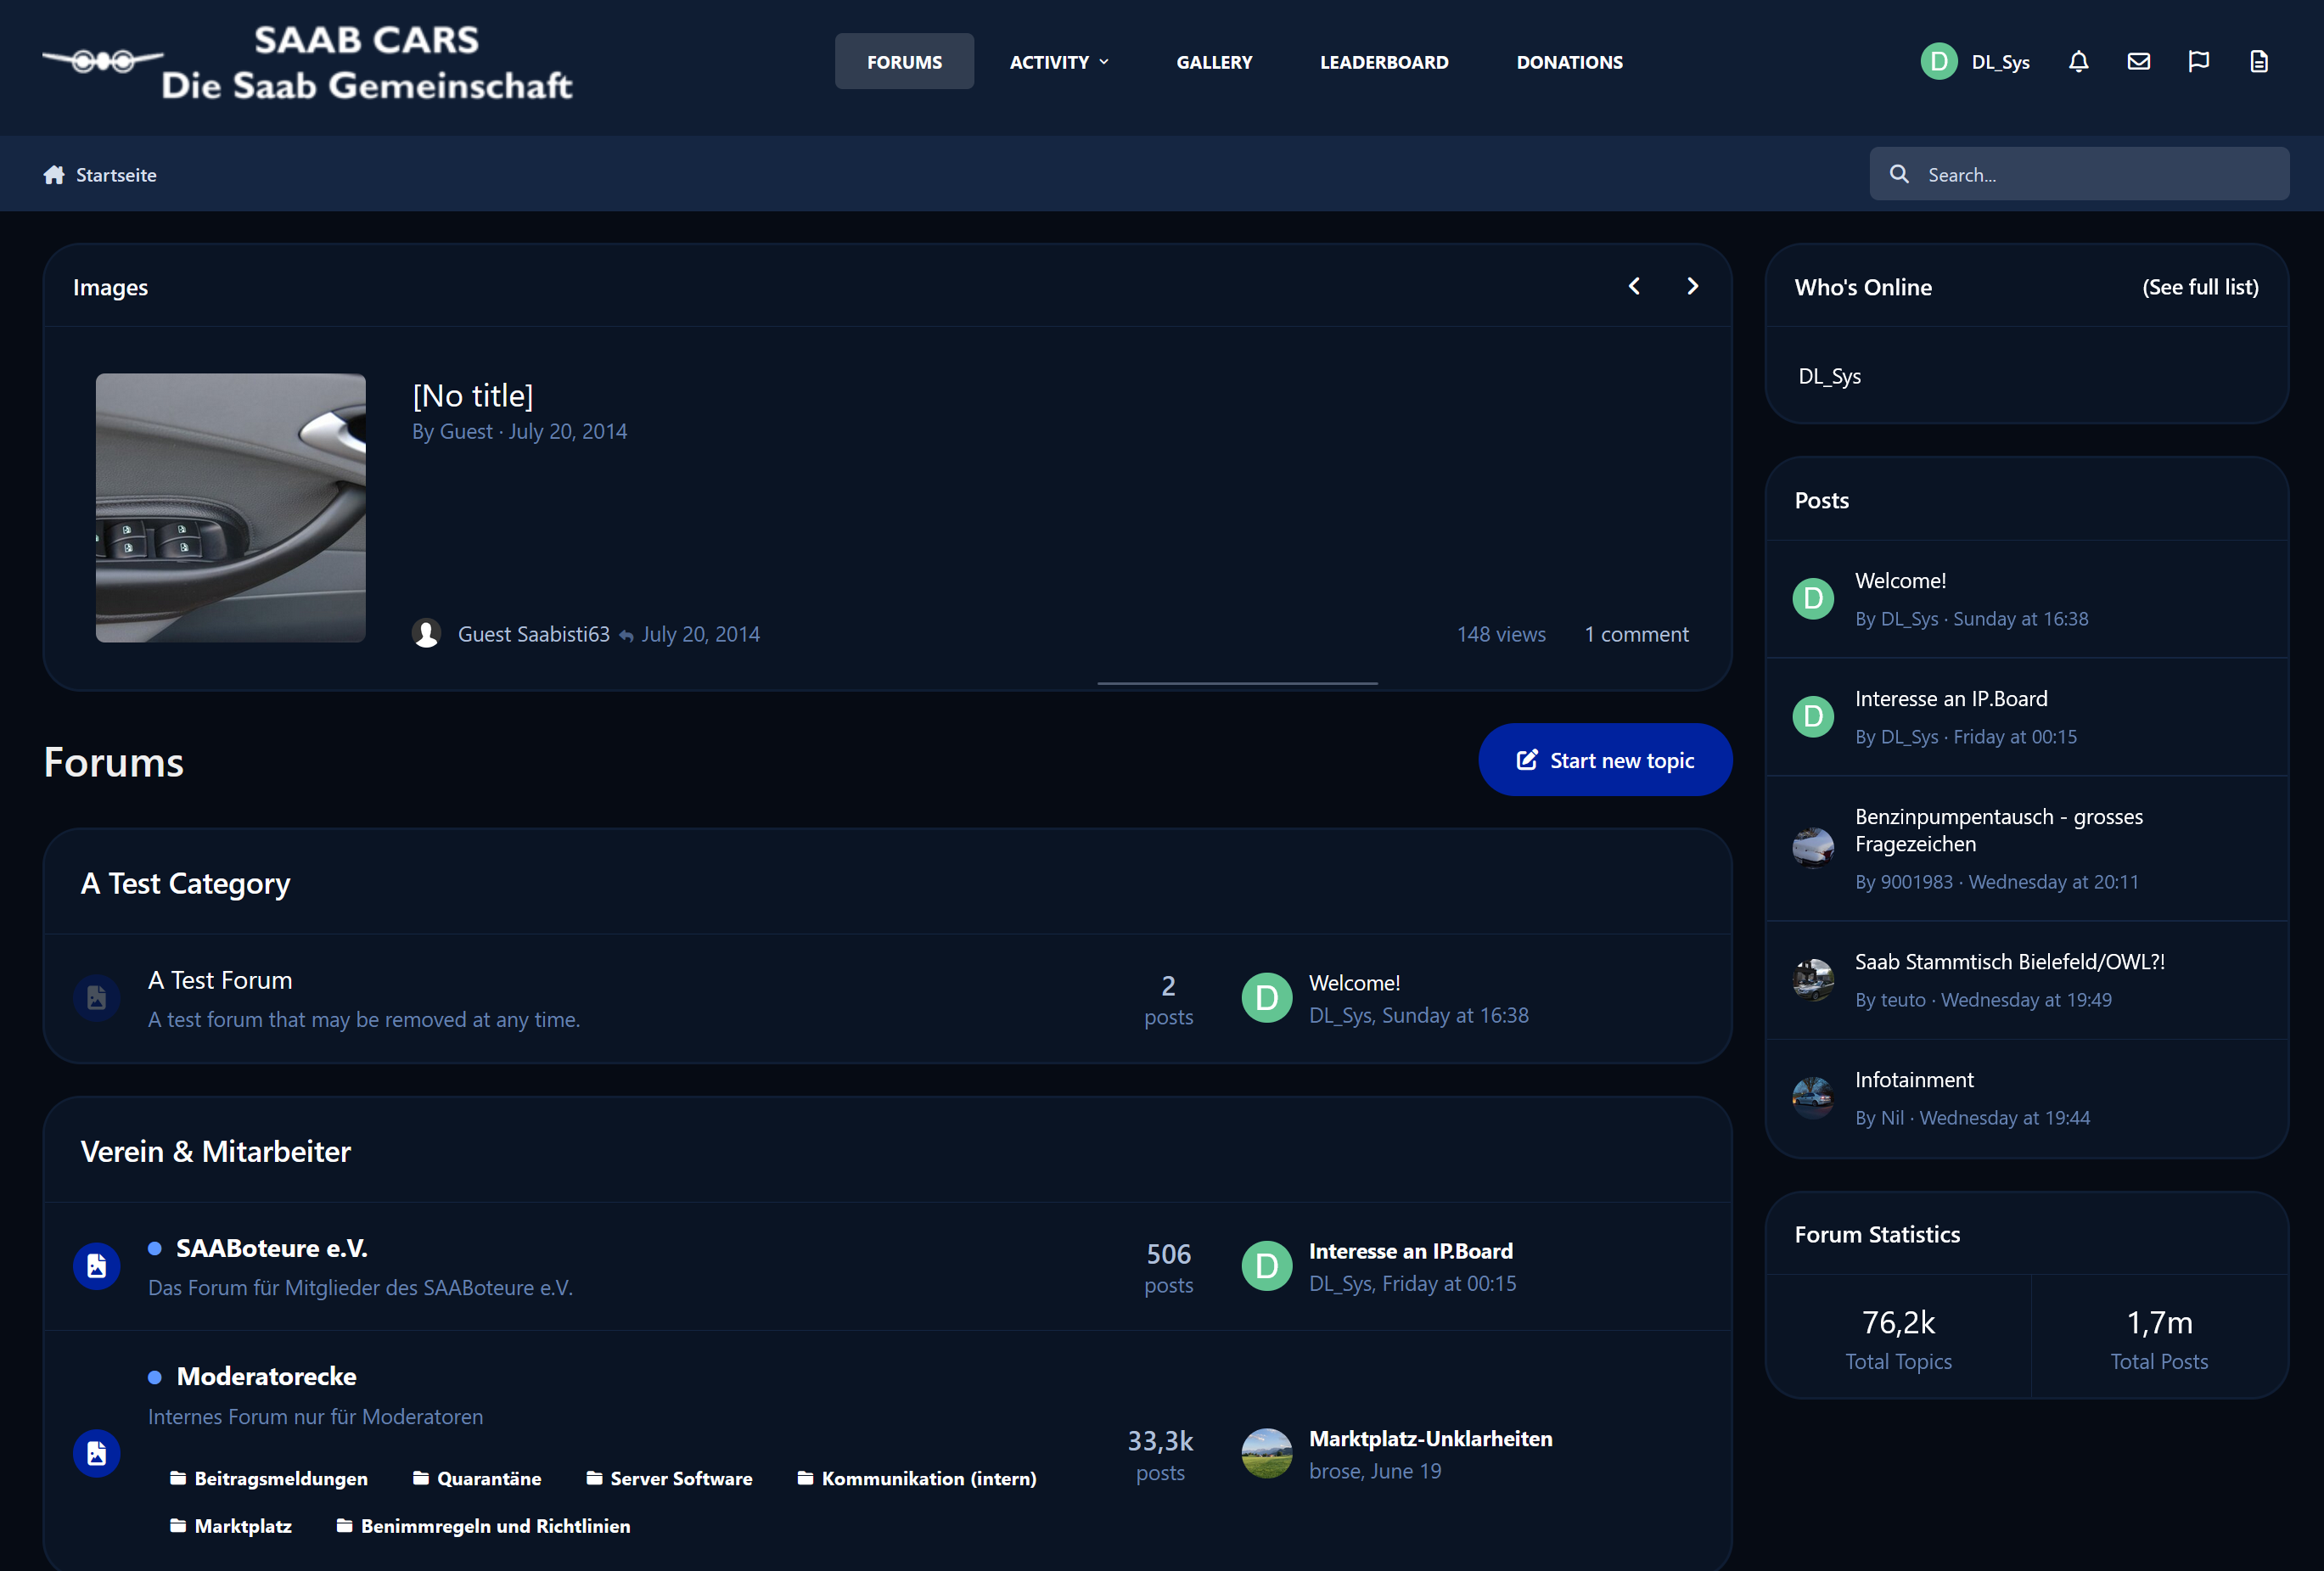The width and height of the screenshot is (2324, 1571).
Task: Focus the Search input field
Action: [x=2079, y=174]
